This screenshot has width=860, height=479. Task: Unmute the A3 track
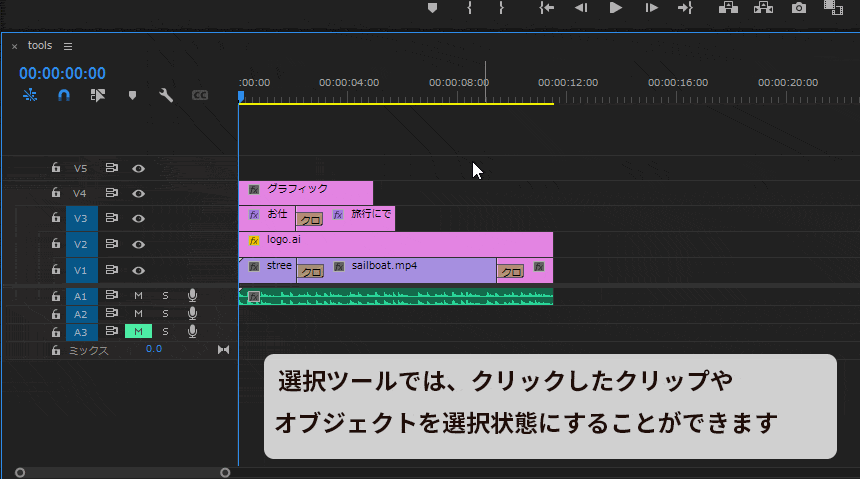click(138, 331)
